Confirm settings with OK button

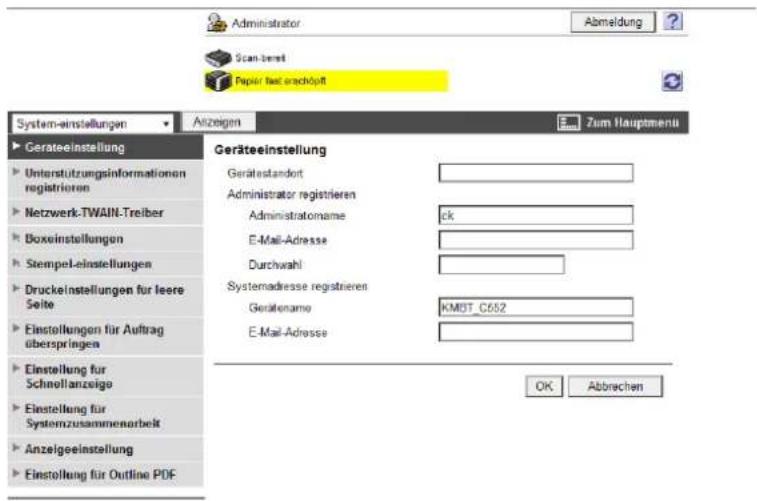544,386
